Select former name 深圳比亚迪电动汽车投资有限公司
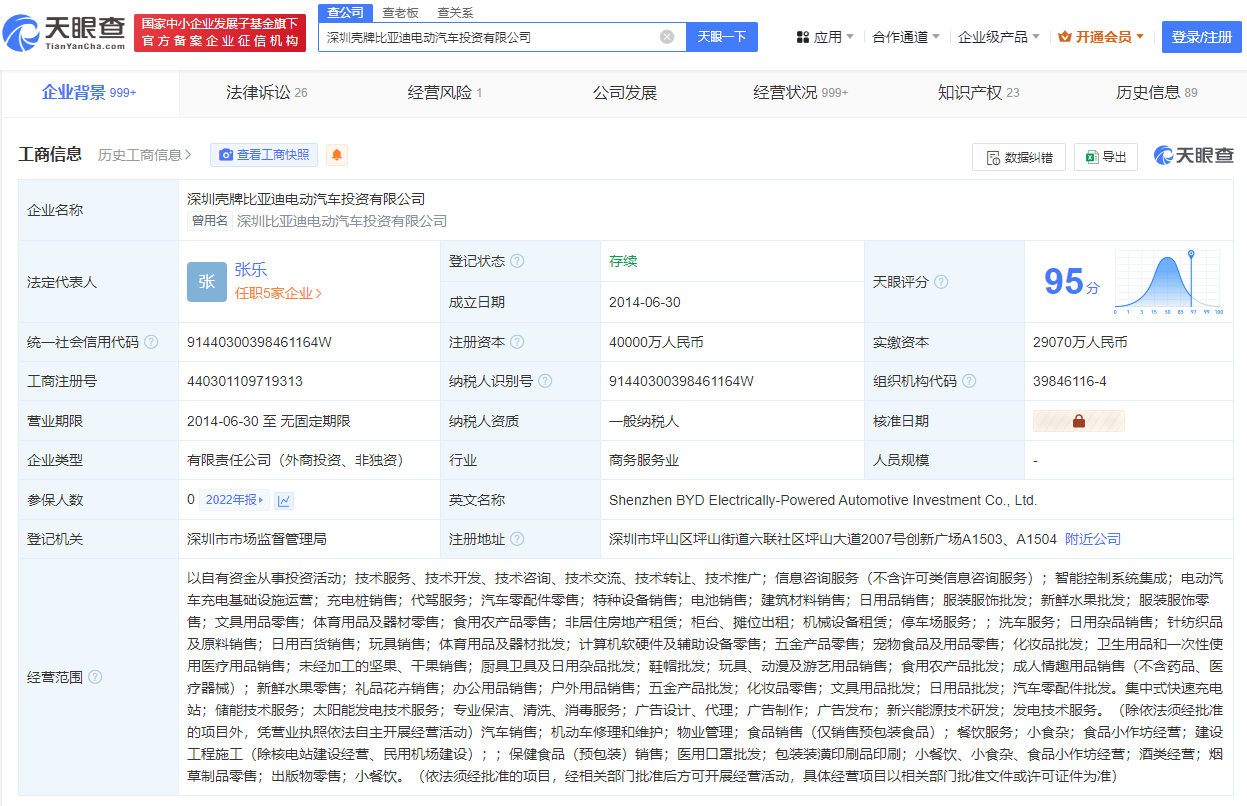This screenshot has height=806, width=1247. [x=342, y=221]
